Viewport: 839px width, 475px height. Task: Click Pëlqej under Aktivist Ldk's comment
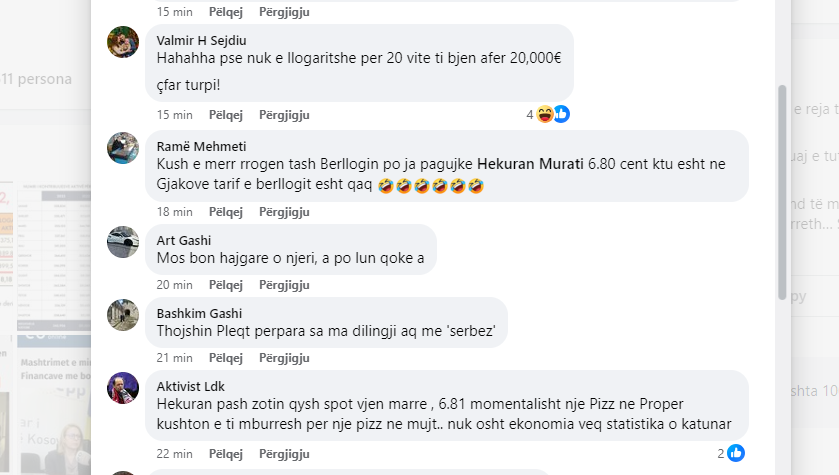(225, 454)
